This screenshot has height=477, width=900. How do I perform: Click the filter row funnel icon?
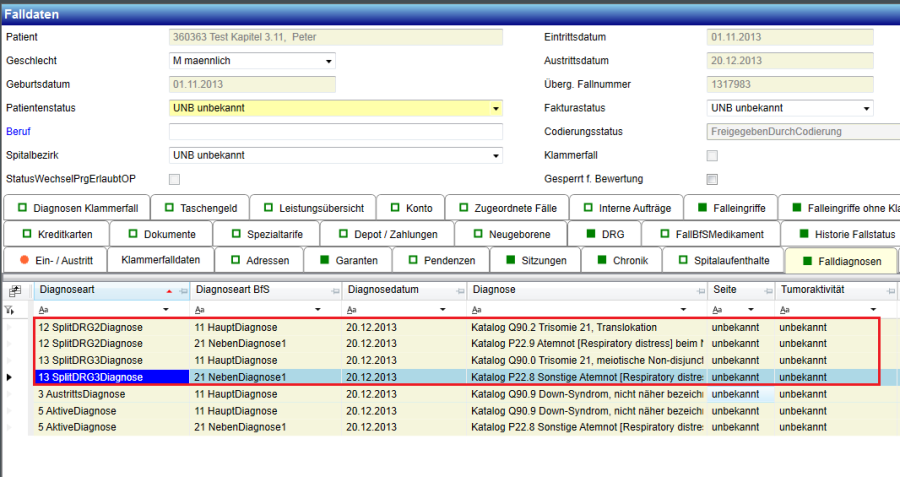9,310
